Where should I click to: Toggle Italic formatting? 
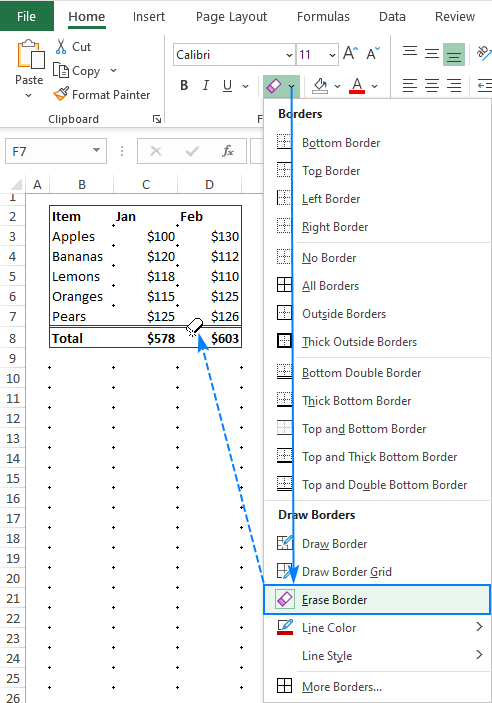(205, 85)
